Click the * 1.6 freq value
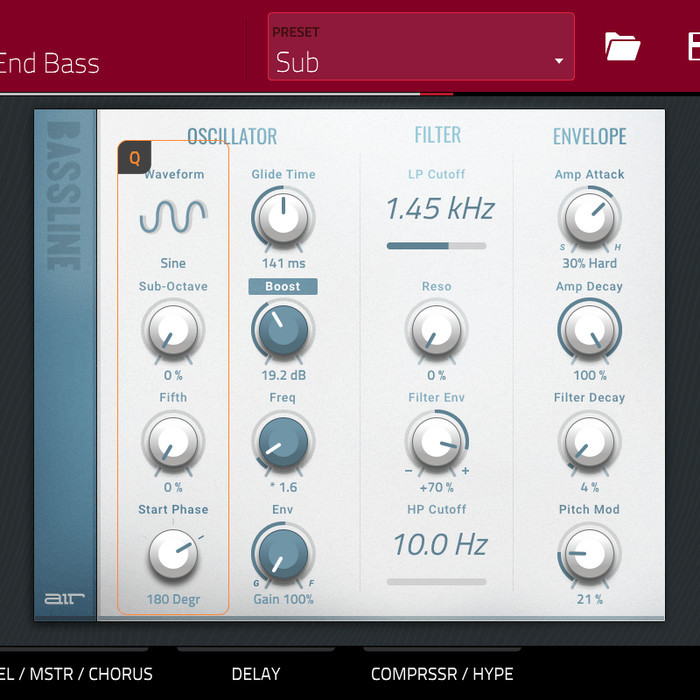The width and height of the screenshot is (700, 700). pyautogui.click(x=283, y=487)
